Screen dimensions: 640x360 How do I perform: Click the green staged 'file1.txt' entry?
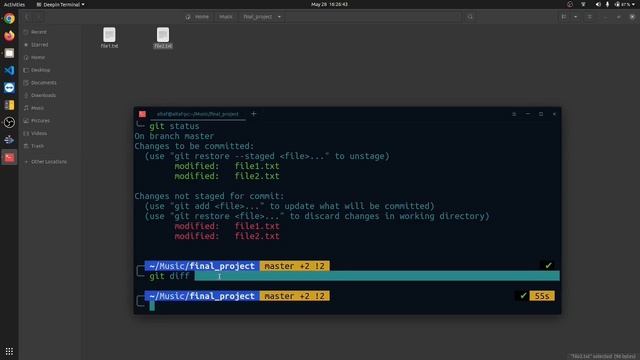point(257,166)
